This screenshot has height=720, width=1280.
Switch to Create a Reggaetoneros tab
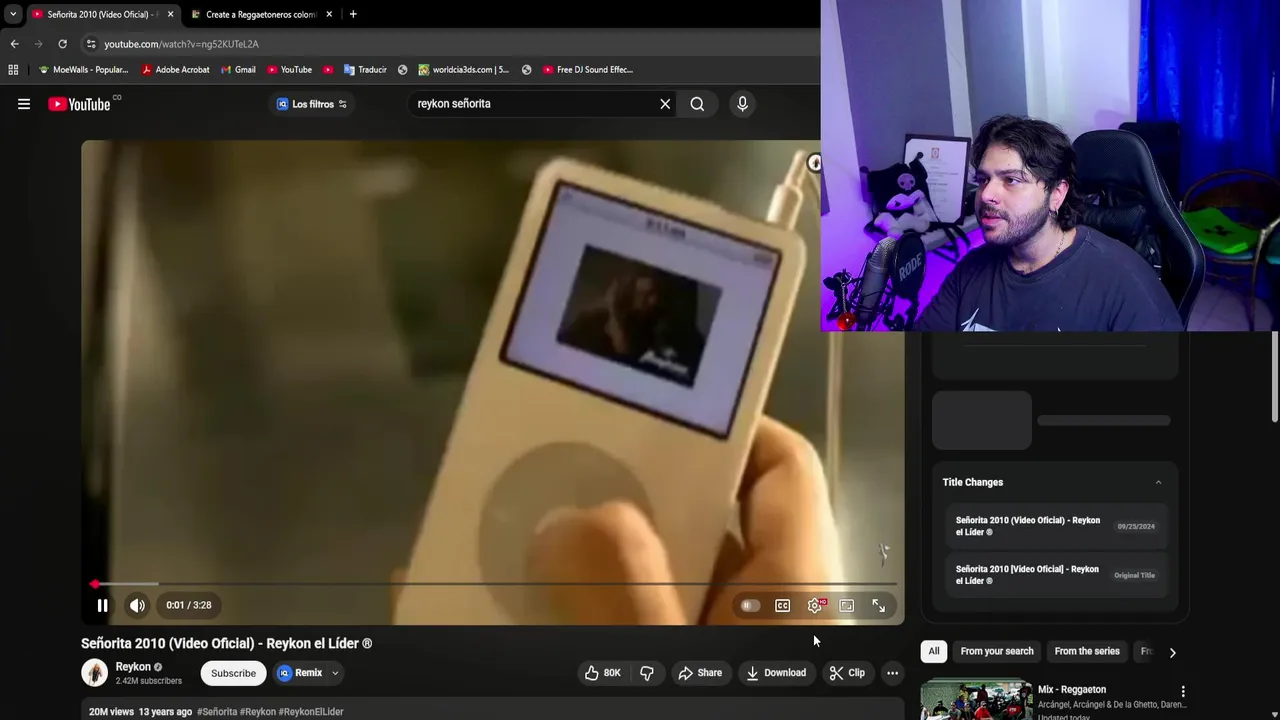tap(260, 14)
